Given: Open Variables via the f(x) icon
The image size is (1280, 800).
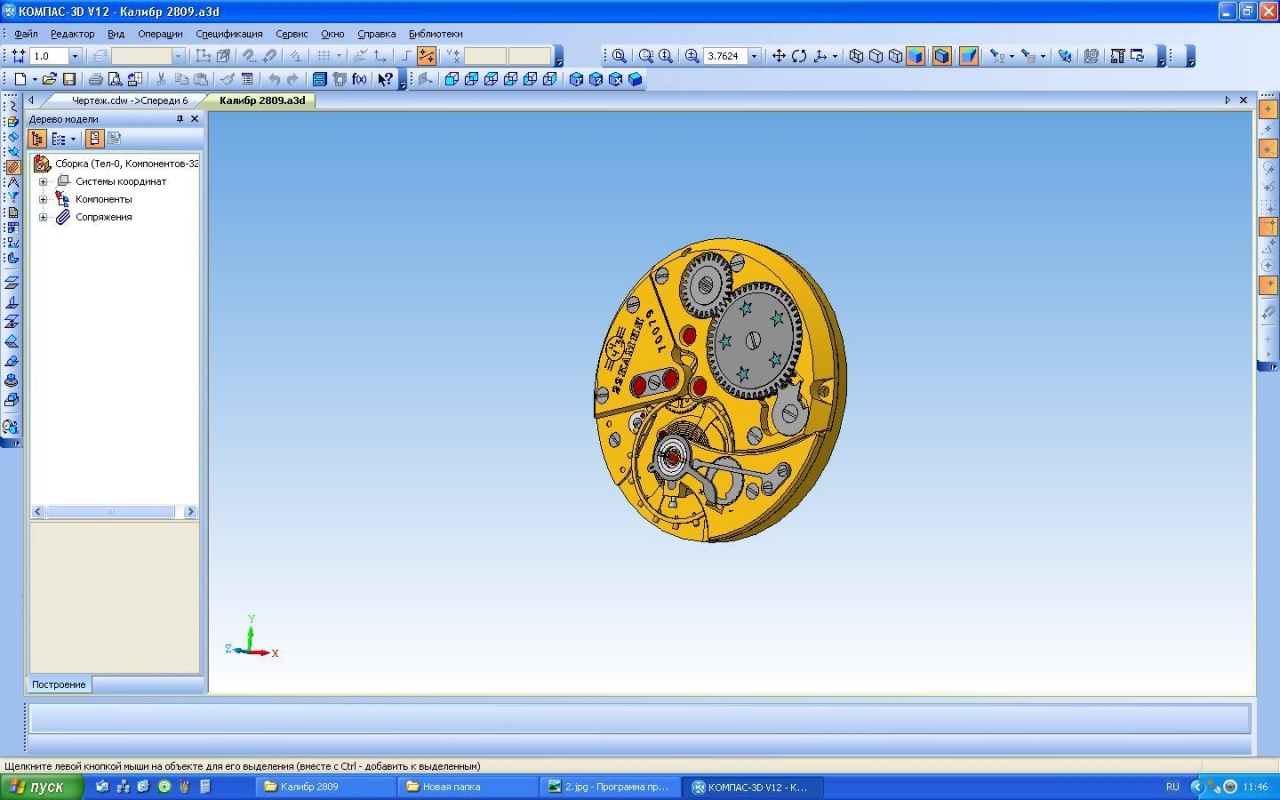Looking at the screenshot, I should coord(359,79).
